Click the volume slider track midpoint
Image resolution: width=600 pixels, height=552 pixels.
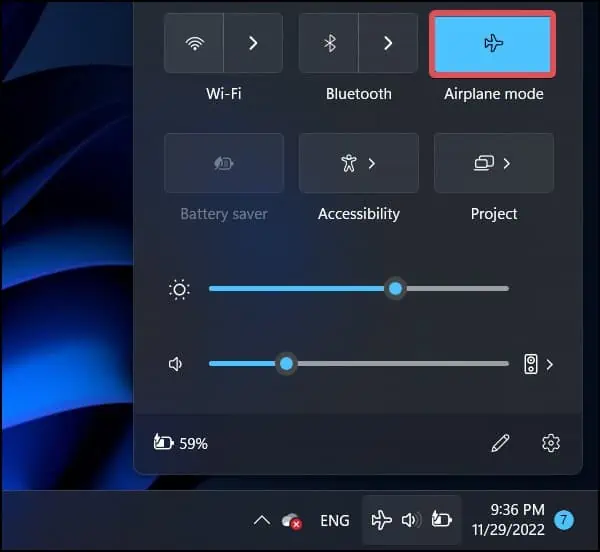(x=359, y=363)
